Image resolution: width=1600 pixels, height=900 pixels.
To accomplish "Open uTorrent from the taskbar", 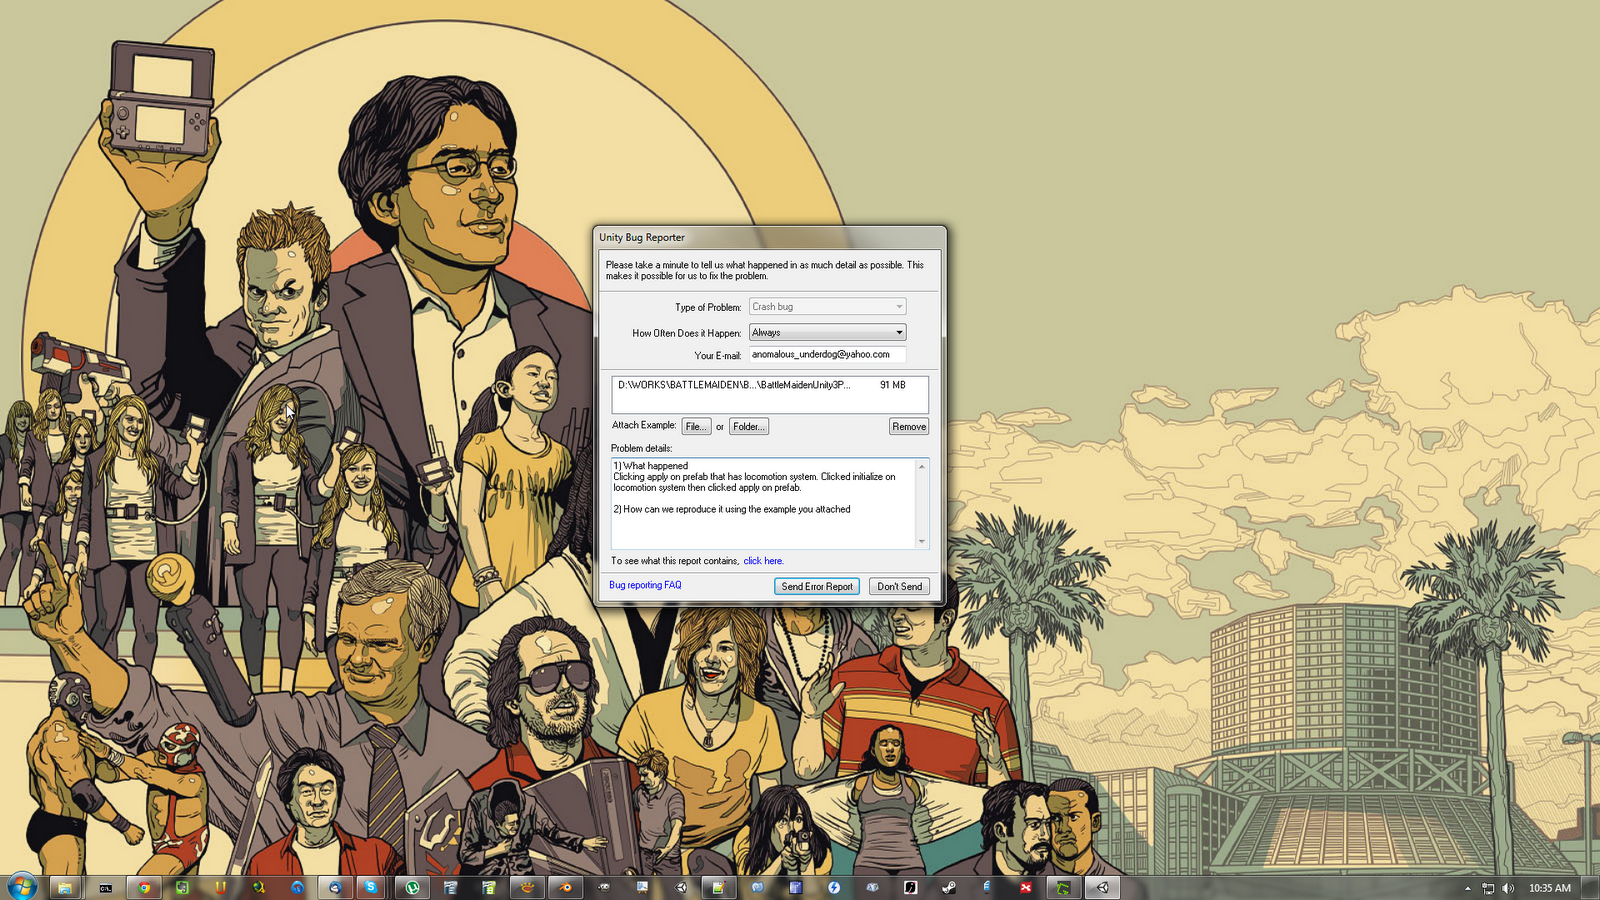I will point(412,887).
